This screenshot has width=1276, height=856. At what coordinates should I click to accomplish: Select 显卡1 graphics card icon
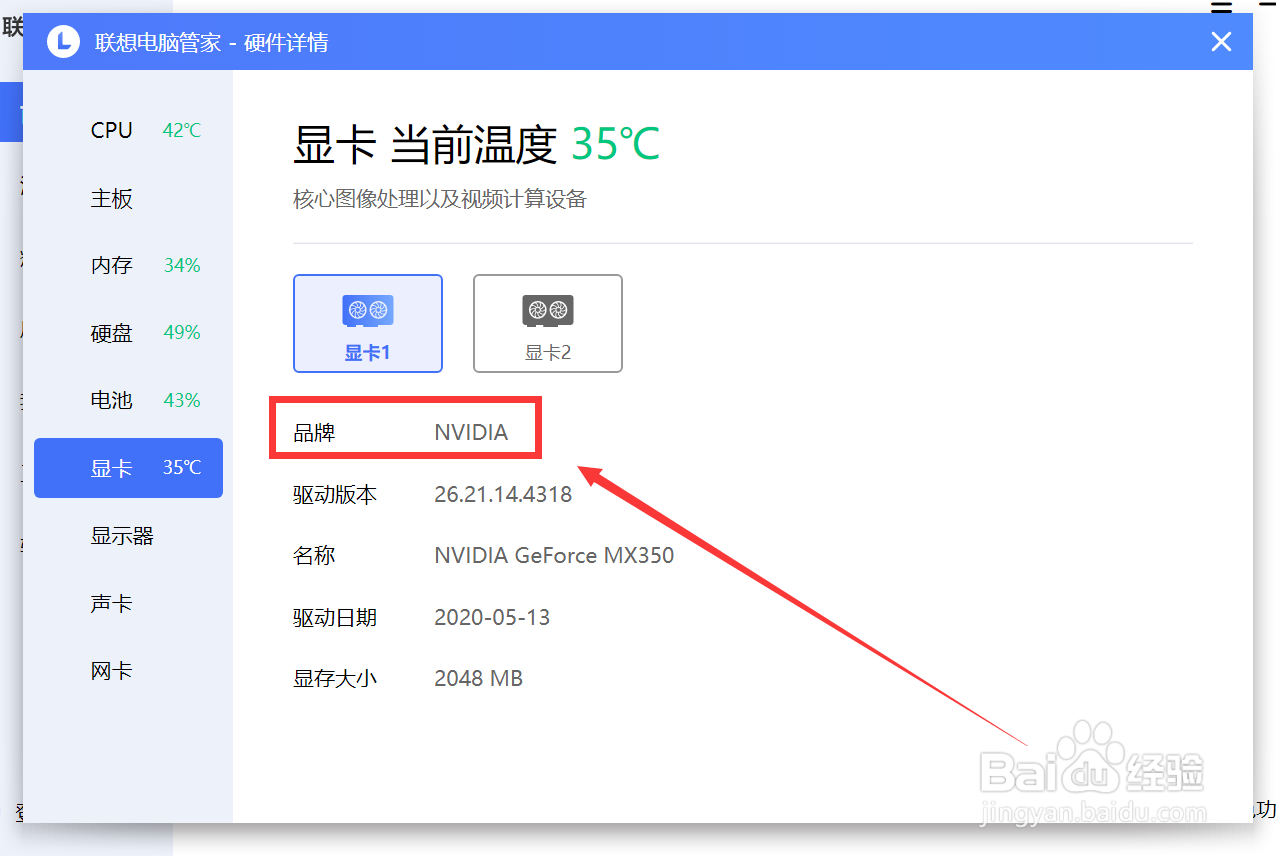click(x=368, y=323)
